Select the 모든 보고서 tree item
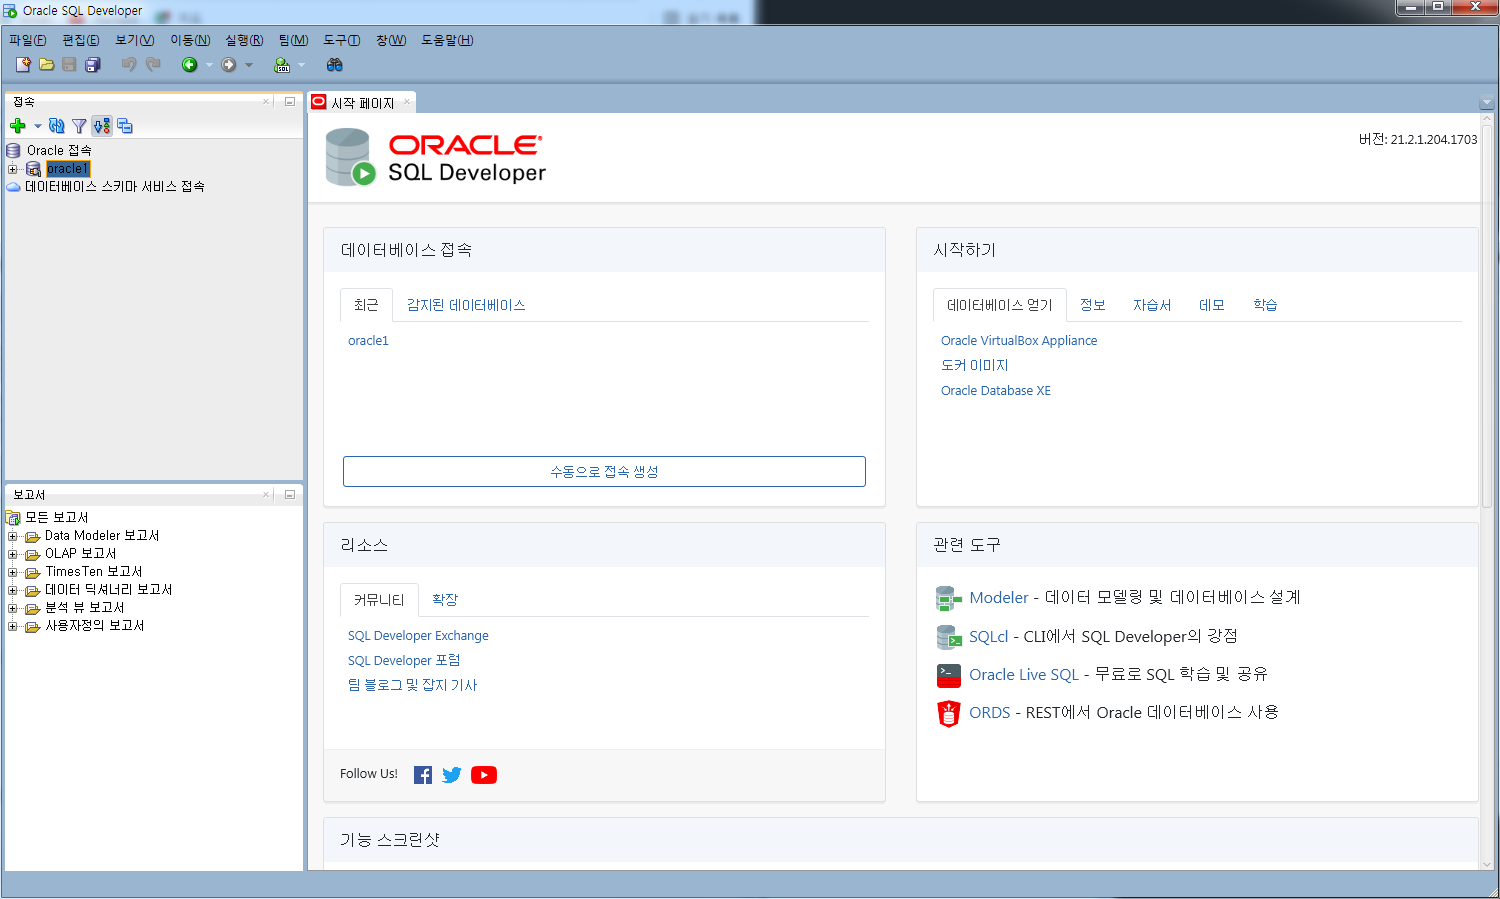The height and width of the screenshot is (899, 1500). point(56,518)
